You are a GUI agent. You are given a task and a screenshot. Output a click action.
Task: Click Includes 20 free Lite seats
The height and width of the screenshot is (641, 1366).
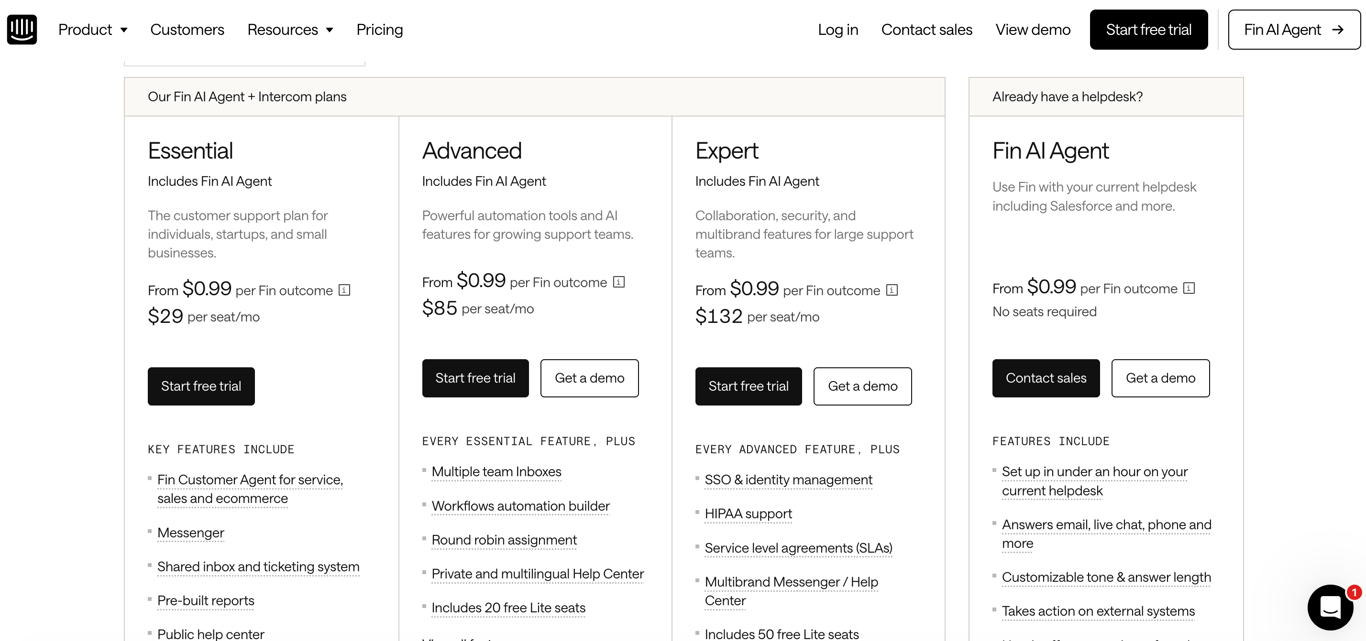[x=508, y=608]
